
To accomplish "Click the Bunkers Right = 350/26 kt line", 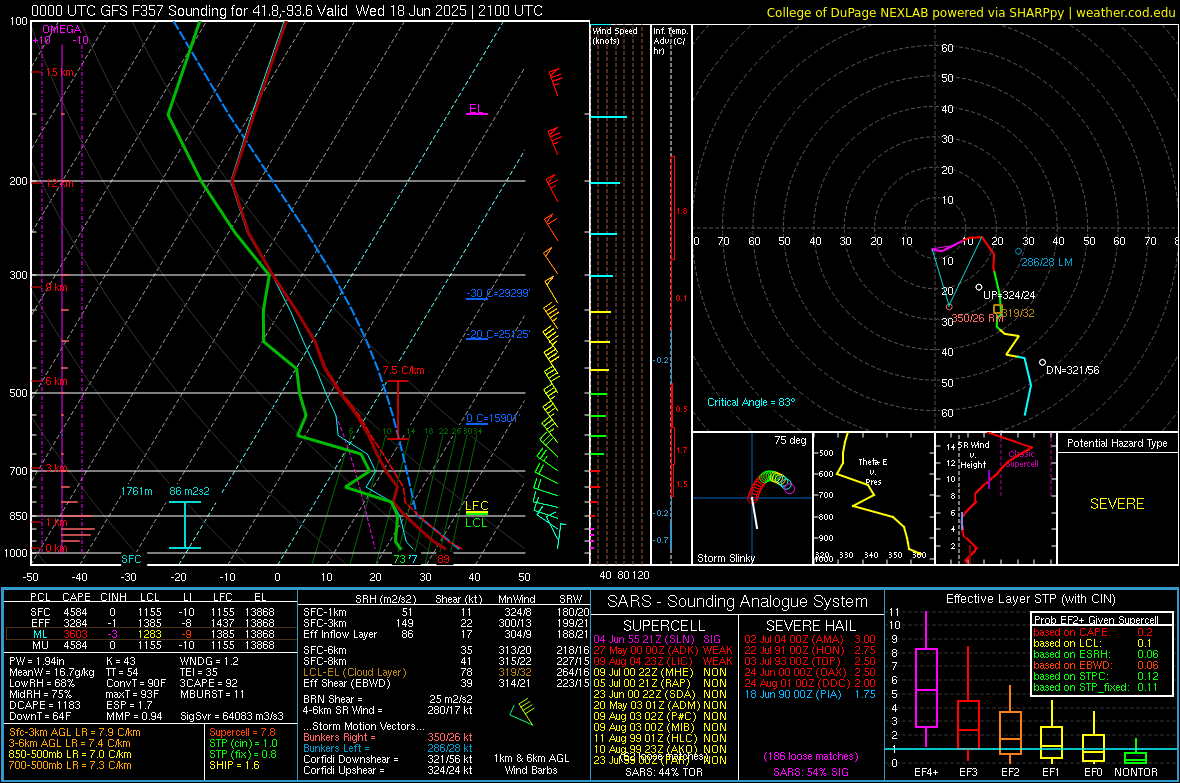I will pos(388,737).
